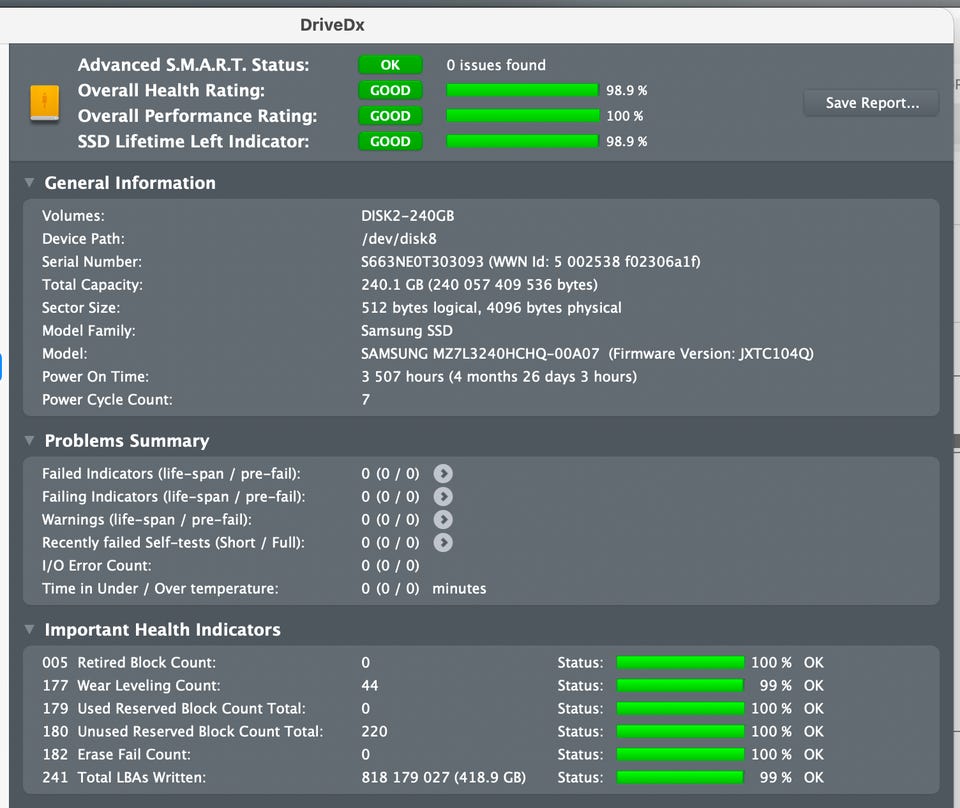Click the Power On Time 3 507 hours value

[499, 376]
